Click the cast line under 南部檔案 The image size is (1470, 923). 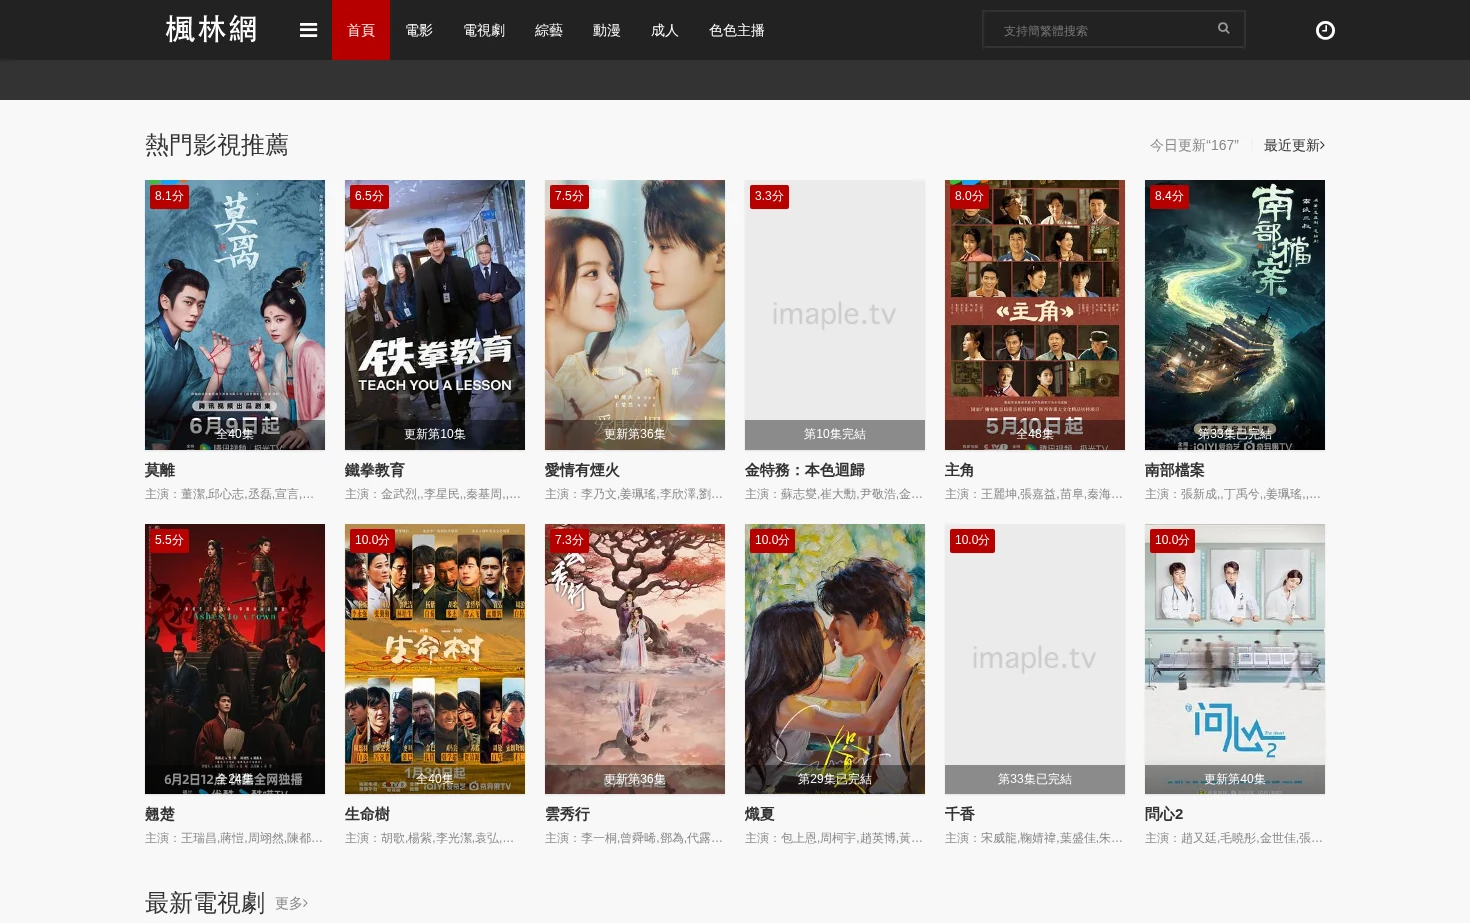pyautogui.click(x=1233, y=494)
